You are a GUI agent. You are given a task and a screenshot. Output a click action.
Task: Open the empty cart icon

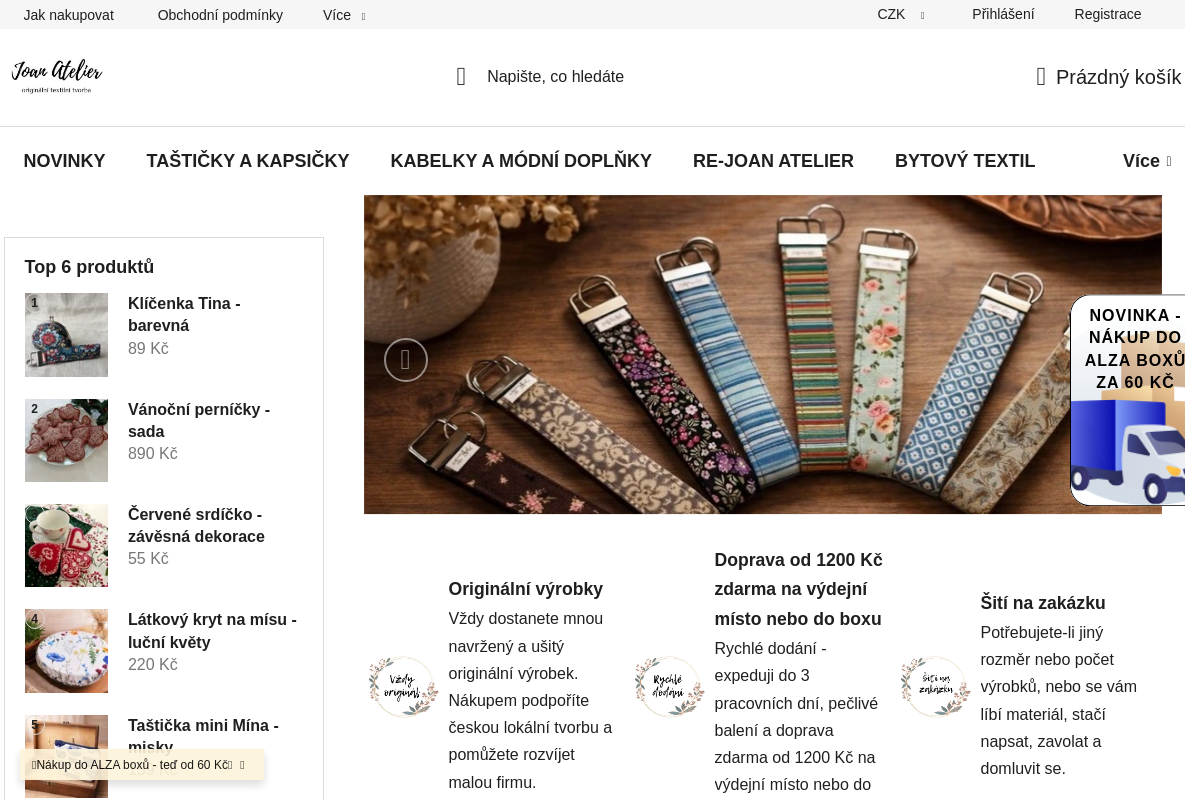pyautogui.click(x=1041, y=77)
